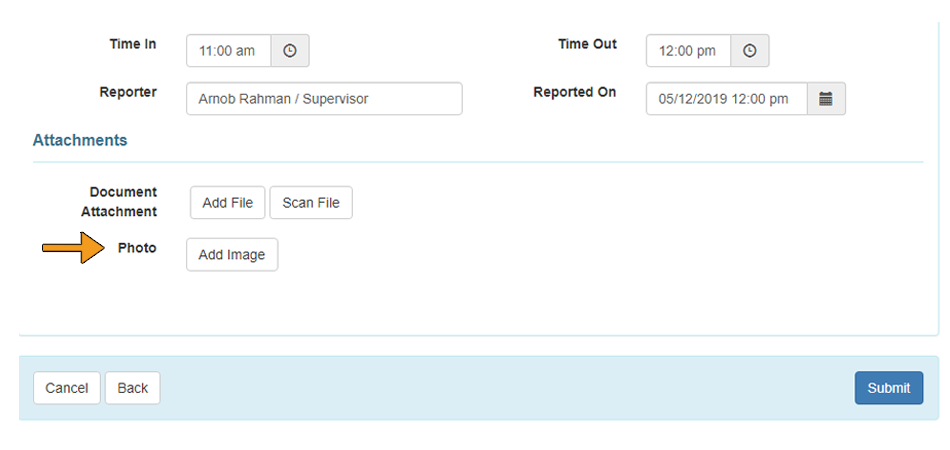Go back using the Back button

click(x=133, y=388)
